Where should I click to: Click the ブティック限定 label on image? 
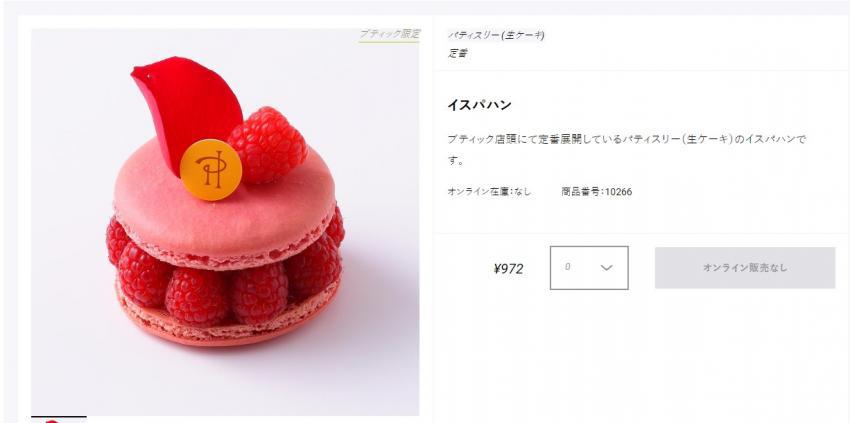pos(389,34)
